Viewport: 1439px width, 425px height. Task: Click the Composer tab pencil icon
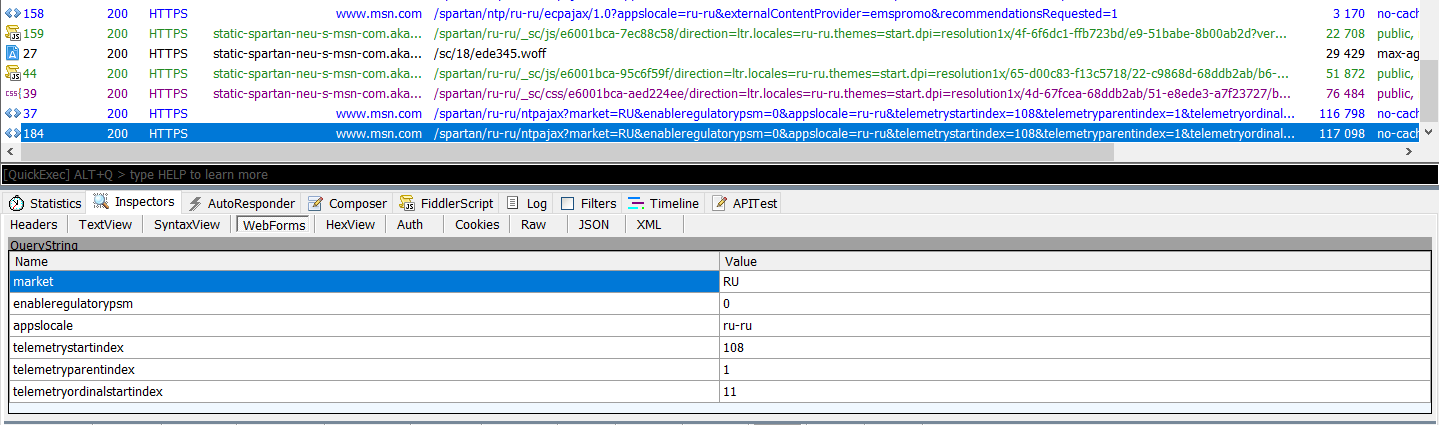coord(316,203)
